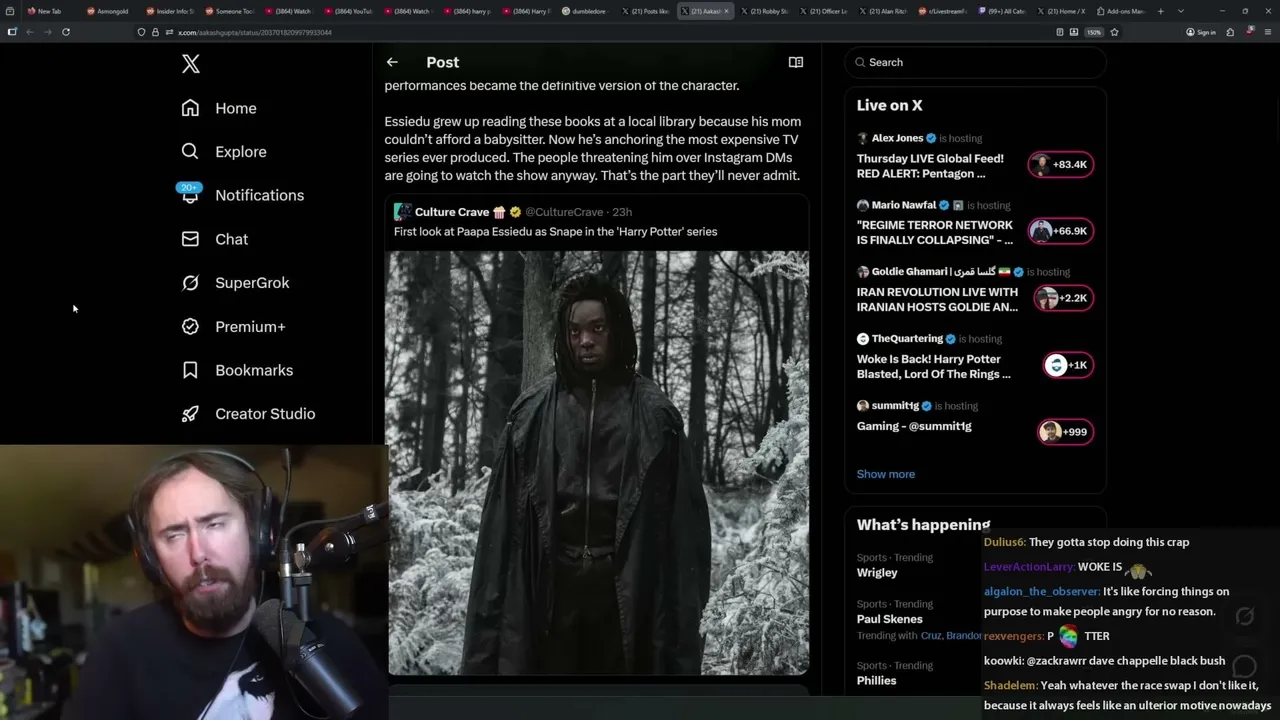
Task: Open the Firefox extensions puzzle icon
Action: coord(1230,32)
